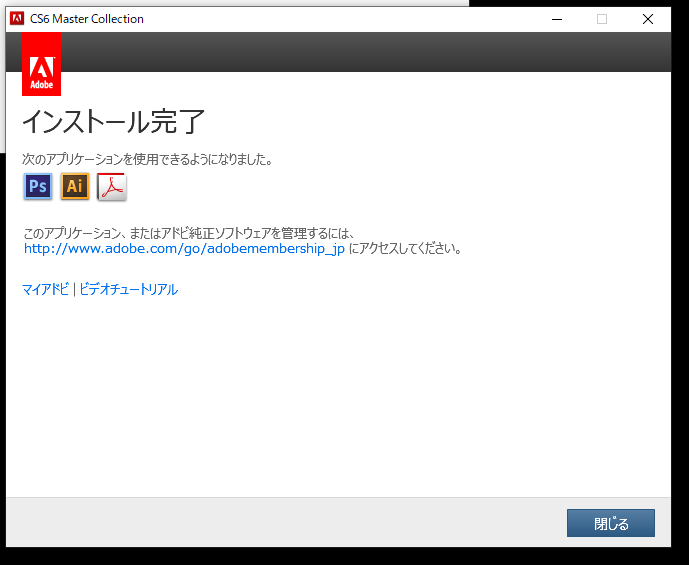
Task: Open the マイアドビ link
Action: (x=45, y=290)
